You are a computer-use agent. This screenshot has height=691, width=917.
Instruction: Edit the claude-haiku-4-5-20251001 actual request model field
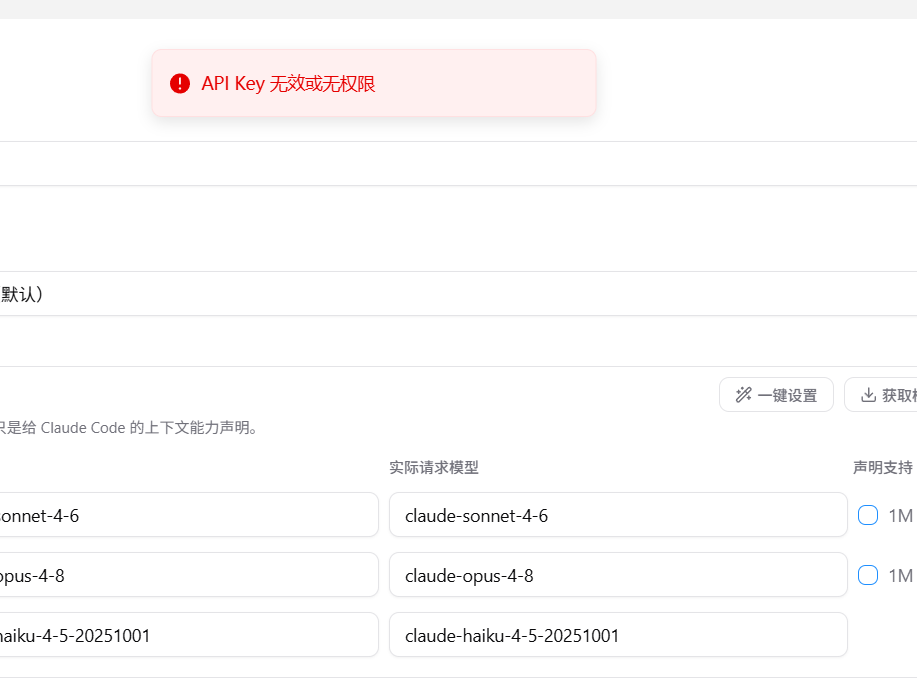[618, 635]
